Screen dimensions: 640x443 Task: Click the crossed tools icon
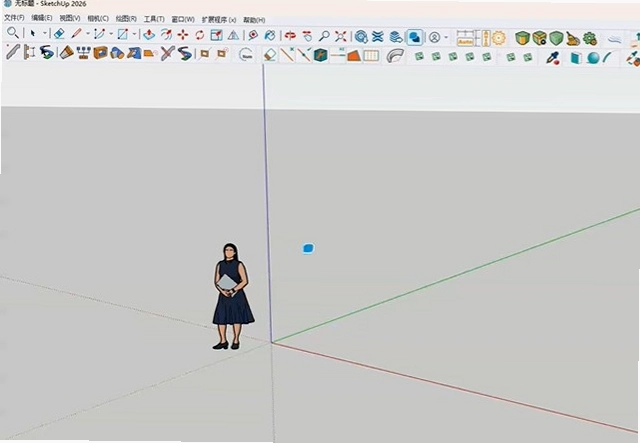pyautogui.click(x=167, y=53)
